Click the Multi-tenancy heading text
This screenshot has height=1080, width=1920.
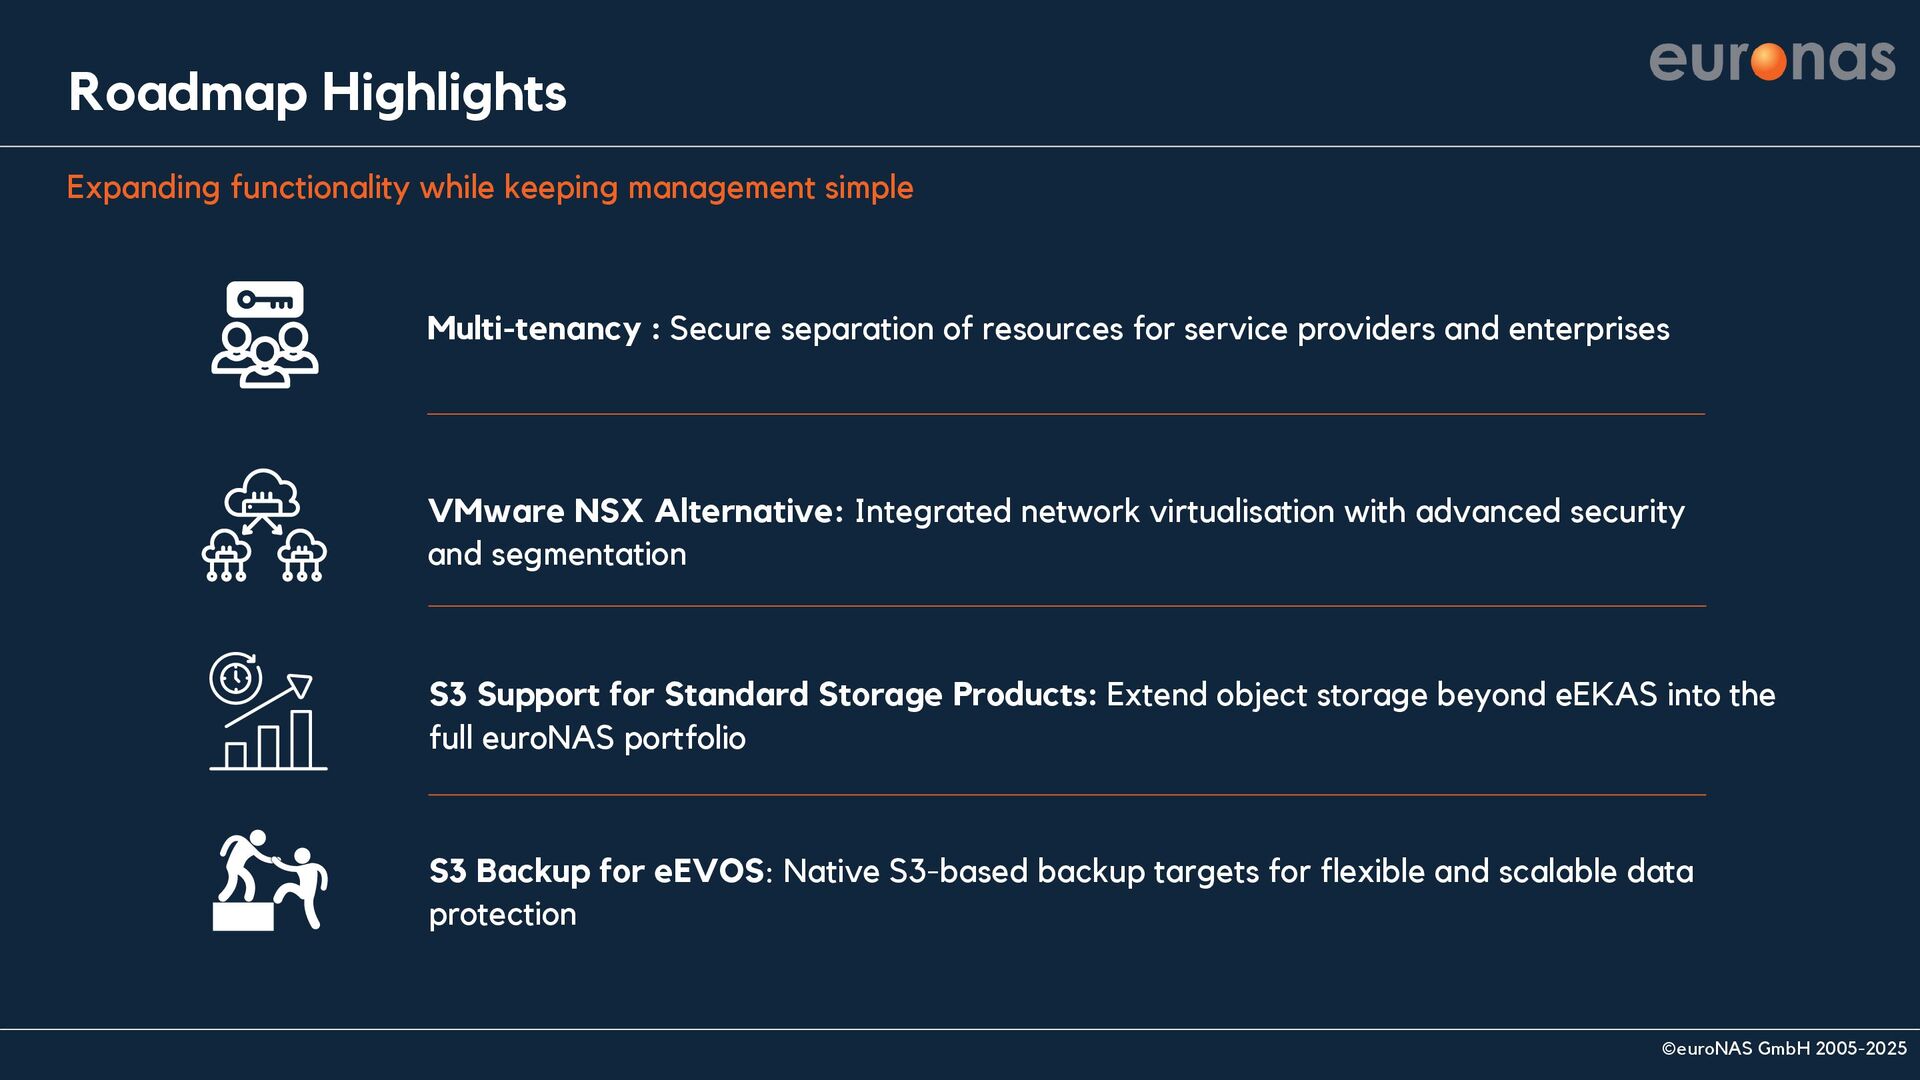coord(534,329)
